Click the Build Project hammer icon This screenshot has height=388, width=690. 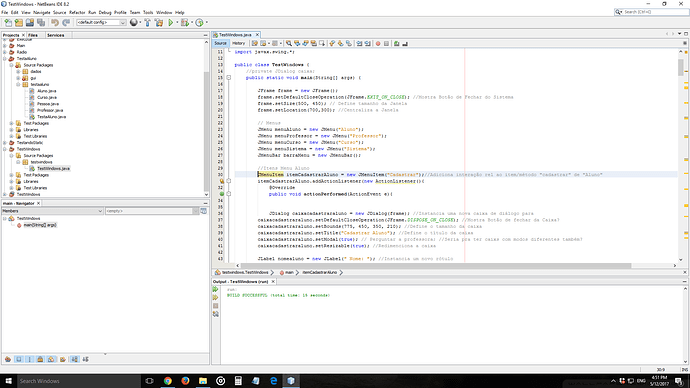(147, 22)
